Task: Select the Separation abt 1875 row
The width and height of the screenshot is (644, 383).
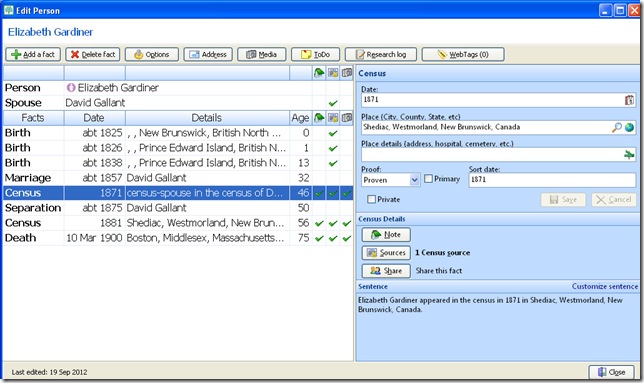Action: click(x=178, y=208)
